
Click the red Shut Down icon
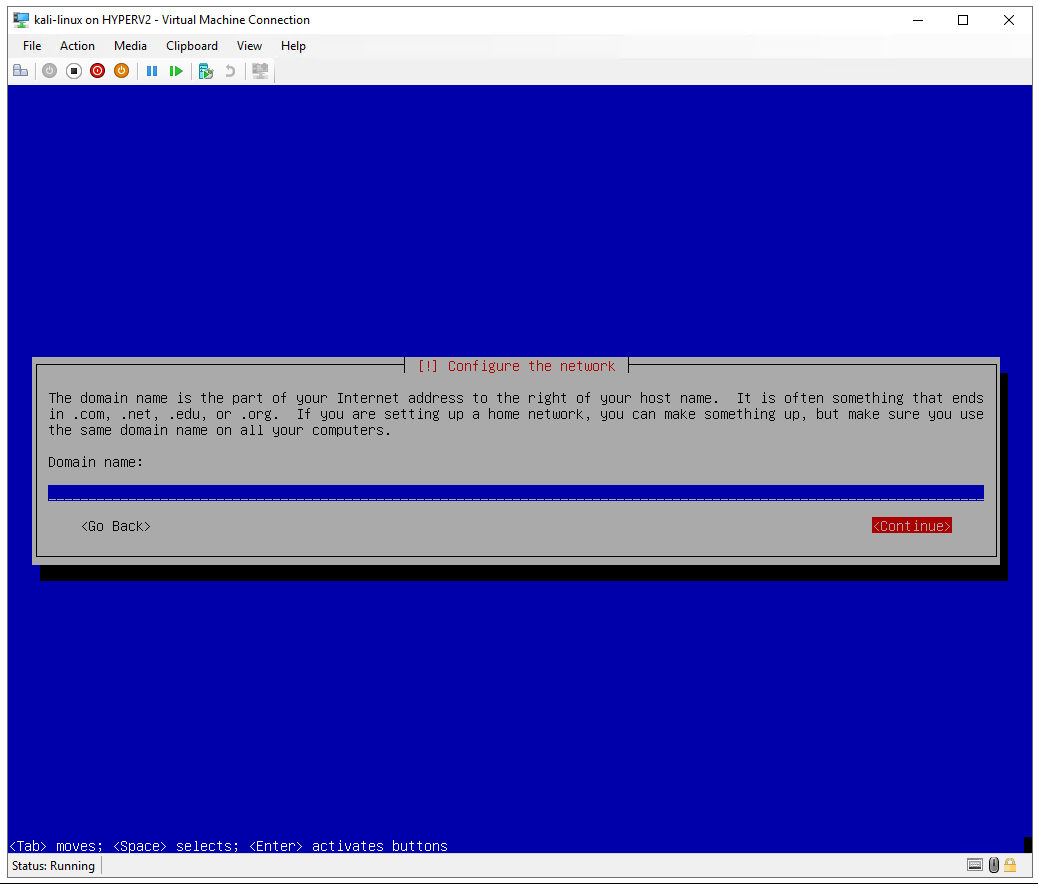click(x=97, y=71)
